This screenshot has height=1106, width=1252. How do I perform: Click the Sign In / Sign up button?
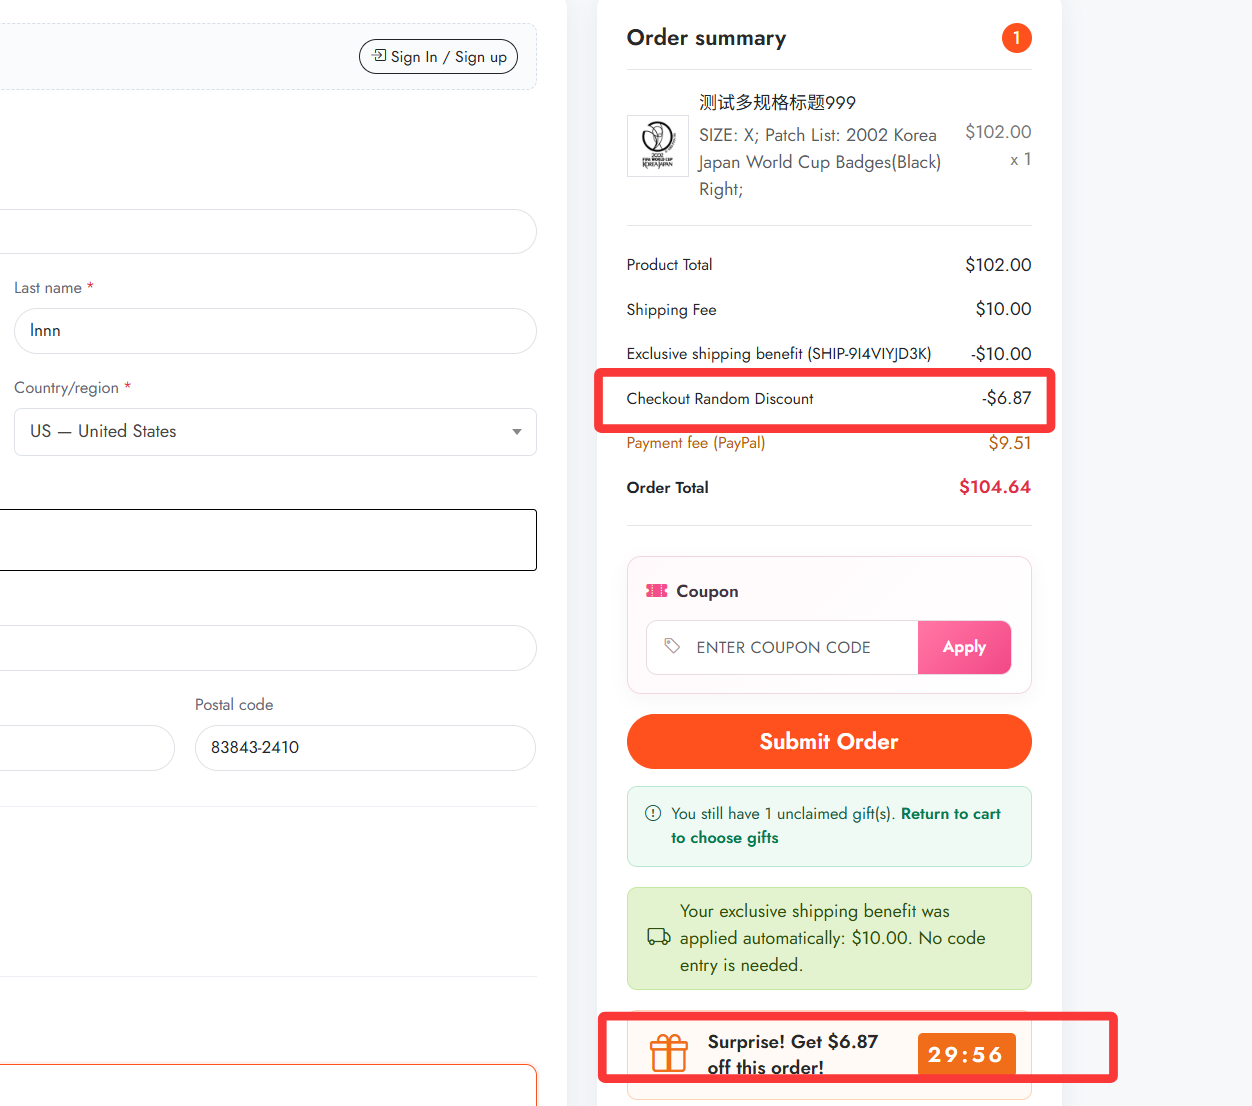[438, 57]
